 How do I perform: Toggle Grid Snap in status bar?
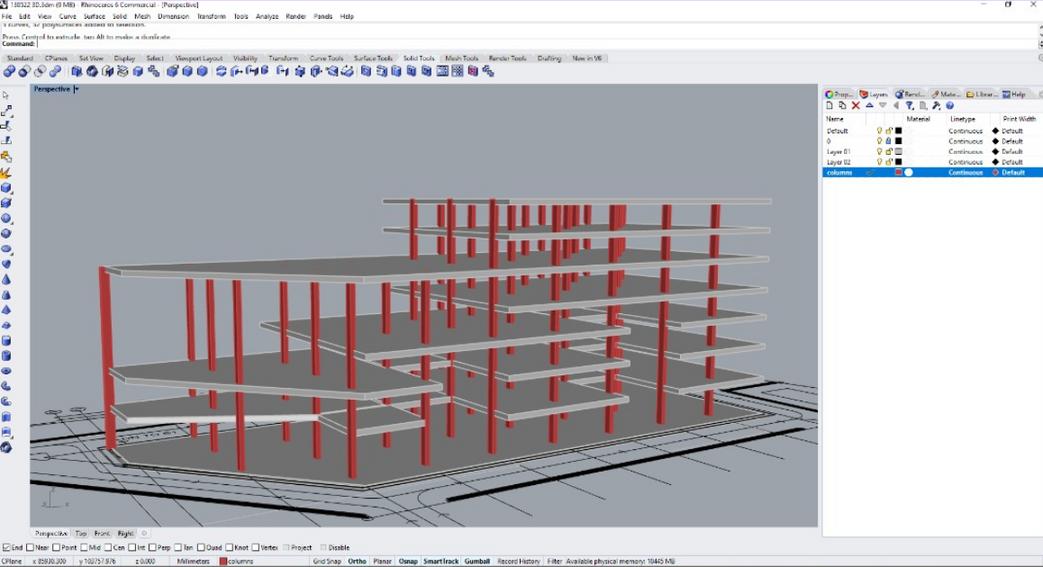(327, 562)
